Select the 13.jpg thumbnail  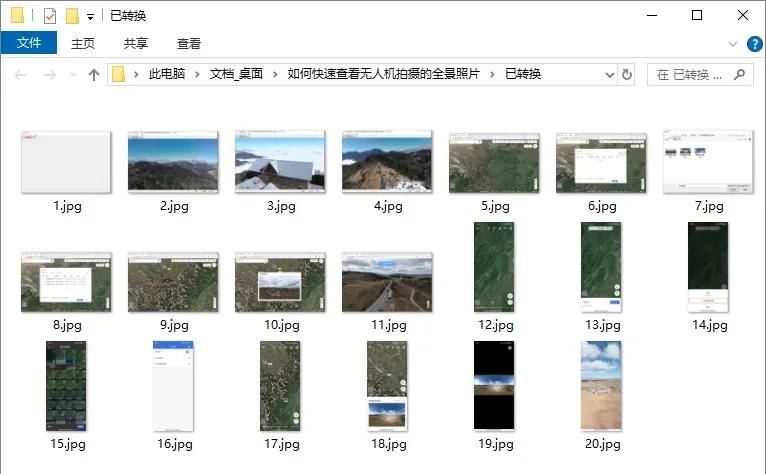point(601,267)
